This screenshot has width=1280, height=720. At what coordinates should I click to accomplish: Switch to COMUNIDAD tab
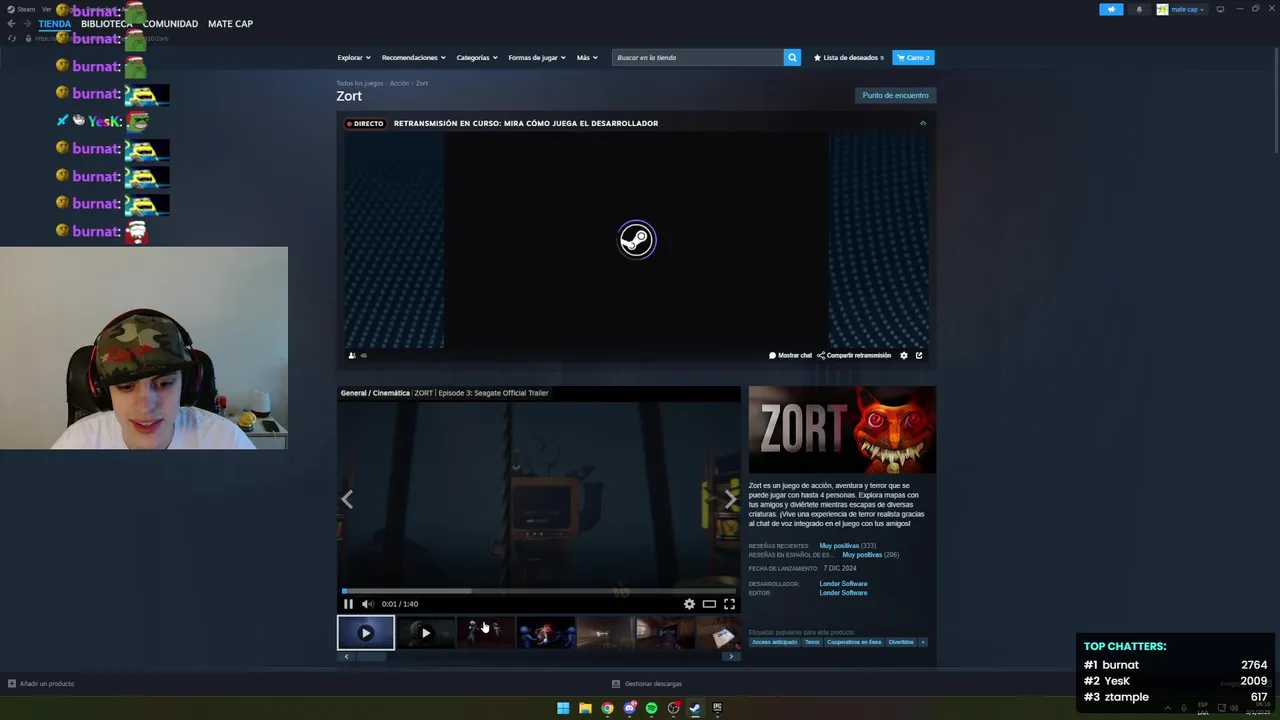pos(170,24)
